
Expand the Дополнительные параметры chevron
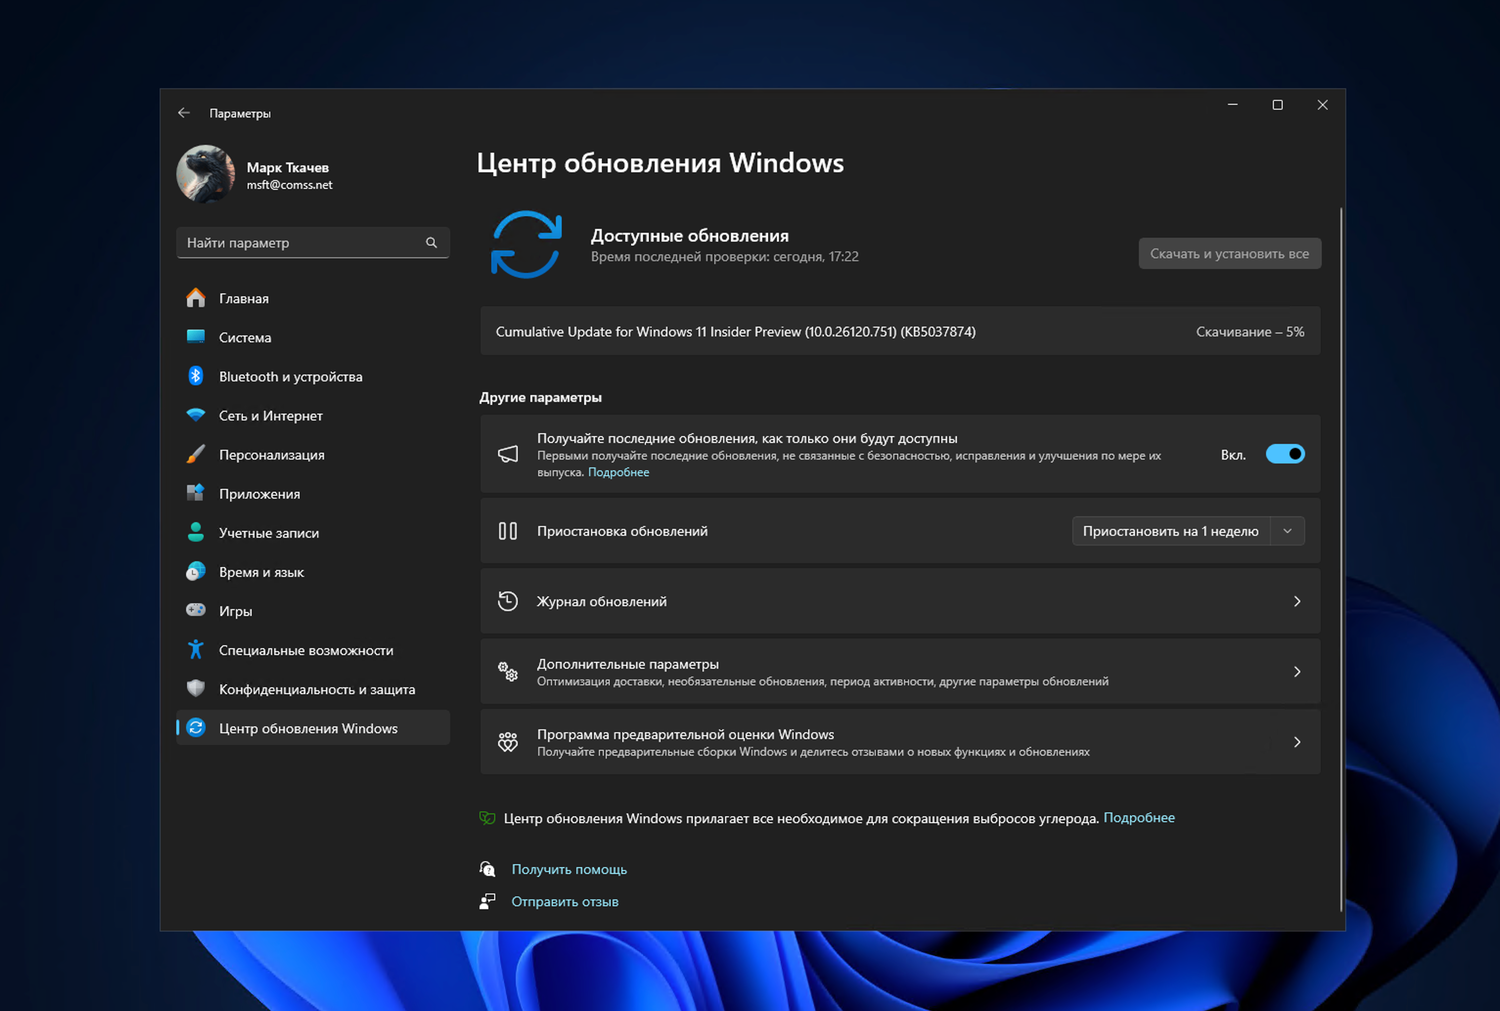click(1297, 672)
